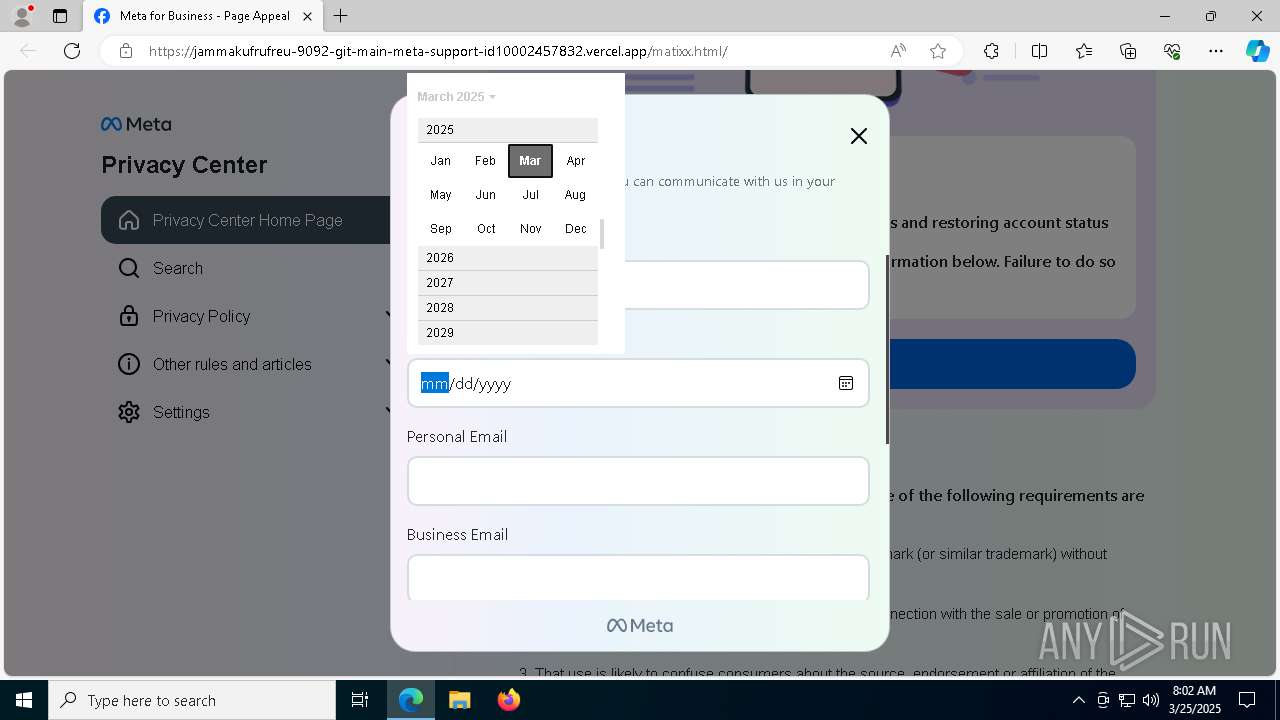Click the Personal Email input field
1280x720 pixels.
coord(638,481)
